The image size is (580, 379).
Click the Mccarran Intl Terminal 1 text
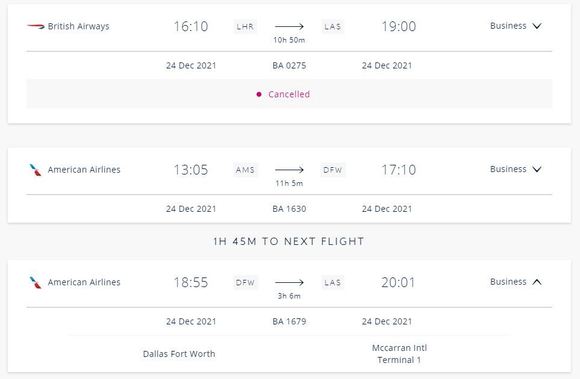click(x=399, y=354)
